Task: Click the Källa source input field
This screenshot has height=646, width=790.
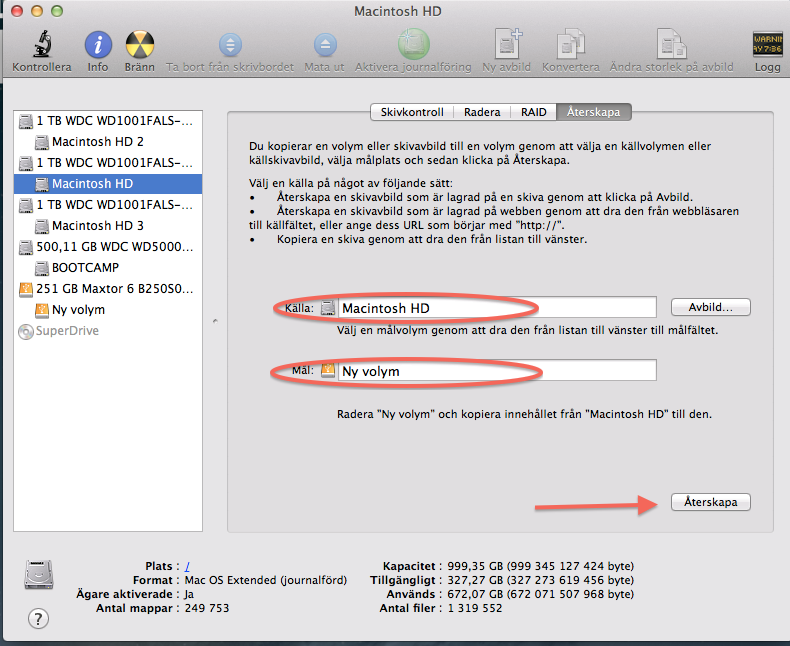Action: point(497,307)
